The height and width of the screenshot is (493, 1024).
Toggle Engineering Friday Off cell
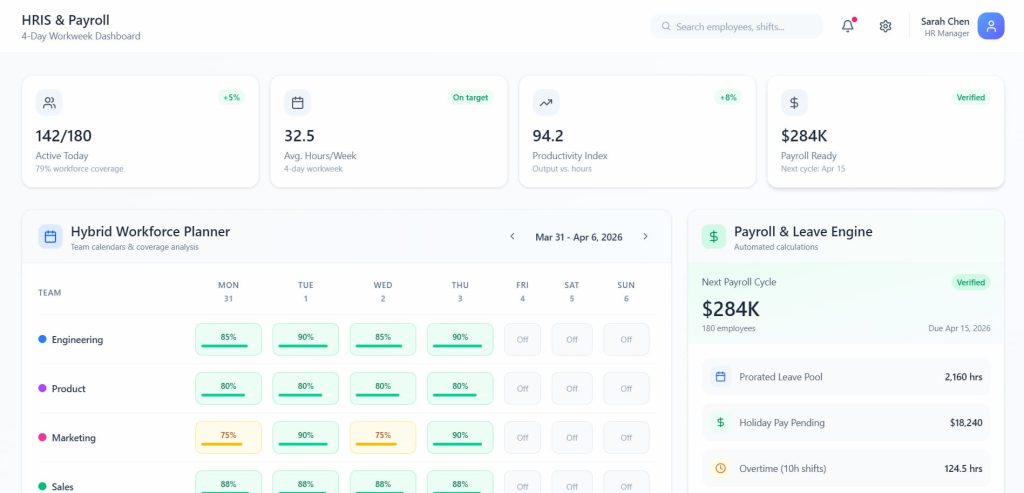point(522,339)
